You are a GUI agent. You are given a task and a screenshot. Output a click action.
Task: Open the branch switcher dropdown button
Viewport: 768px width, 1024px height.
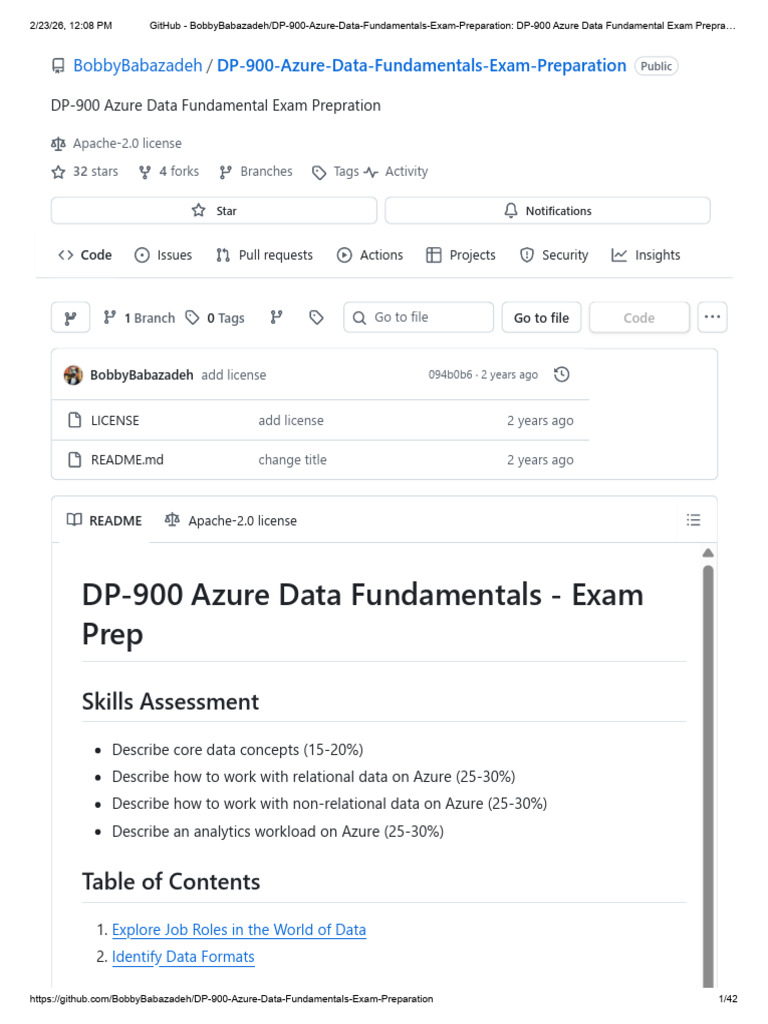coord(71,318)
